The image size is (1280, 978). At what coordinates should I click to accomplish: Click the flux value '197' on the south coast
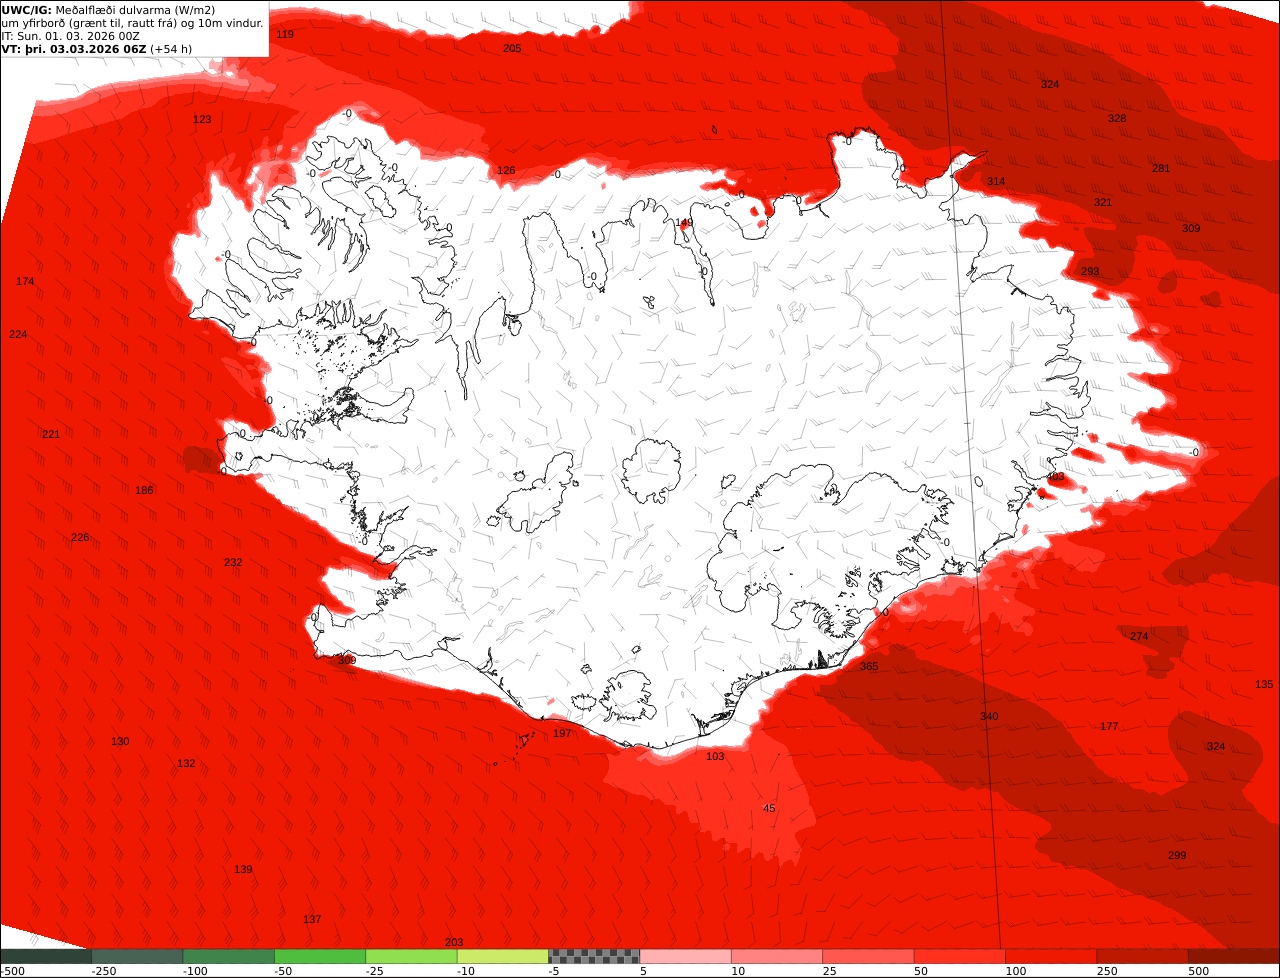[x=562, y=734]
